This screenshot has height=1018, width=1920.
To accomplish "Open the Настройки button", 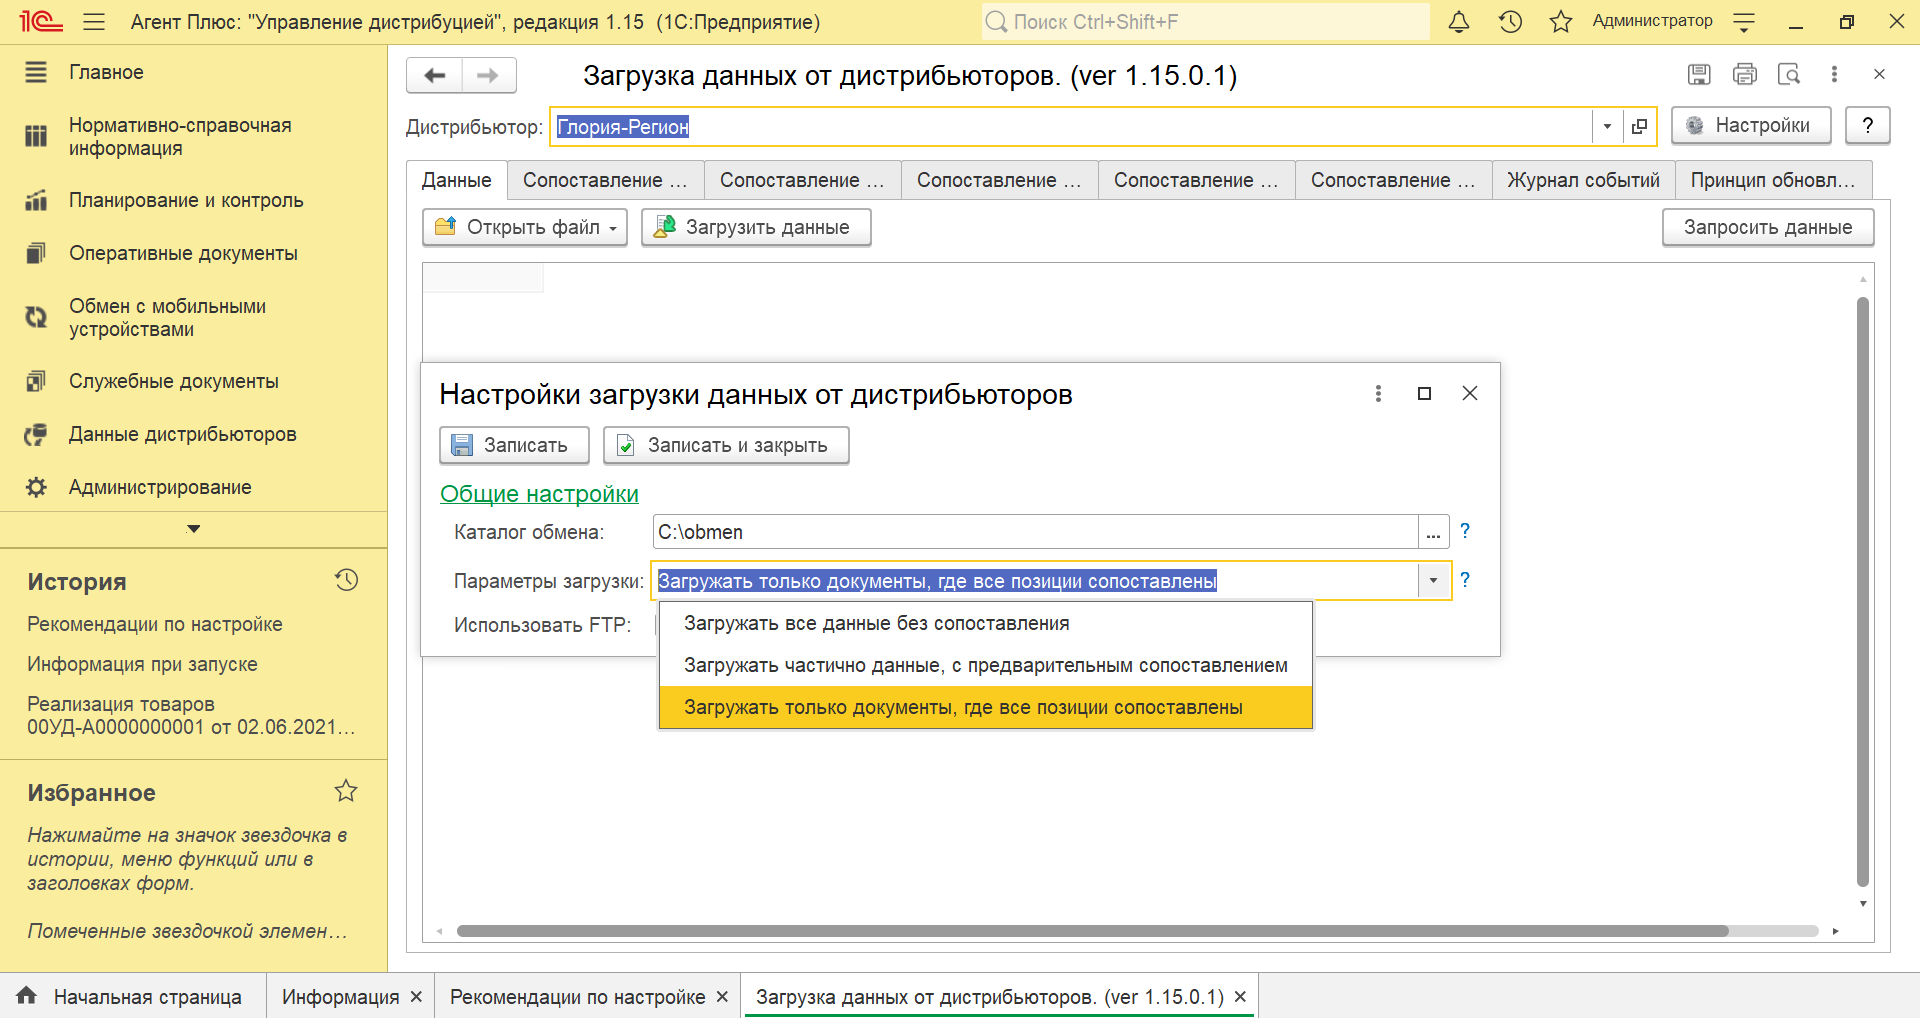I will pyautogui.click(x=1751, y=125).
